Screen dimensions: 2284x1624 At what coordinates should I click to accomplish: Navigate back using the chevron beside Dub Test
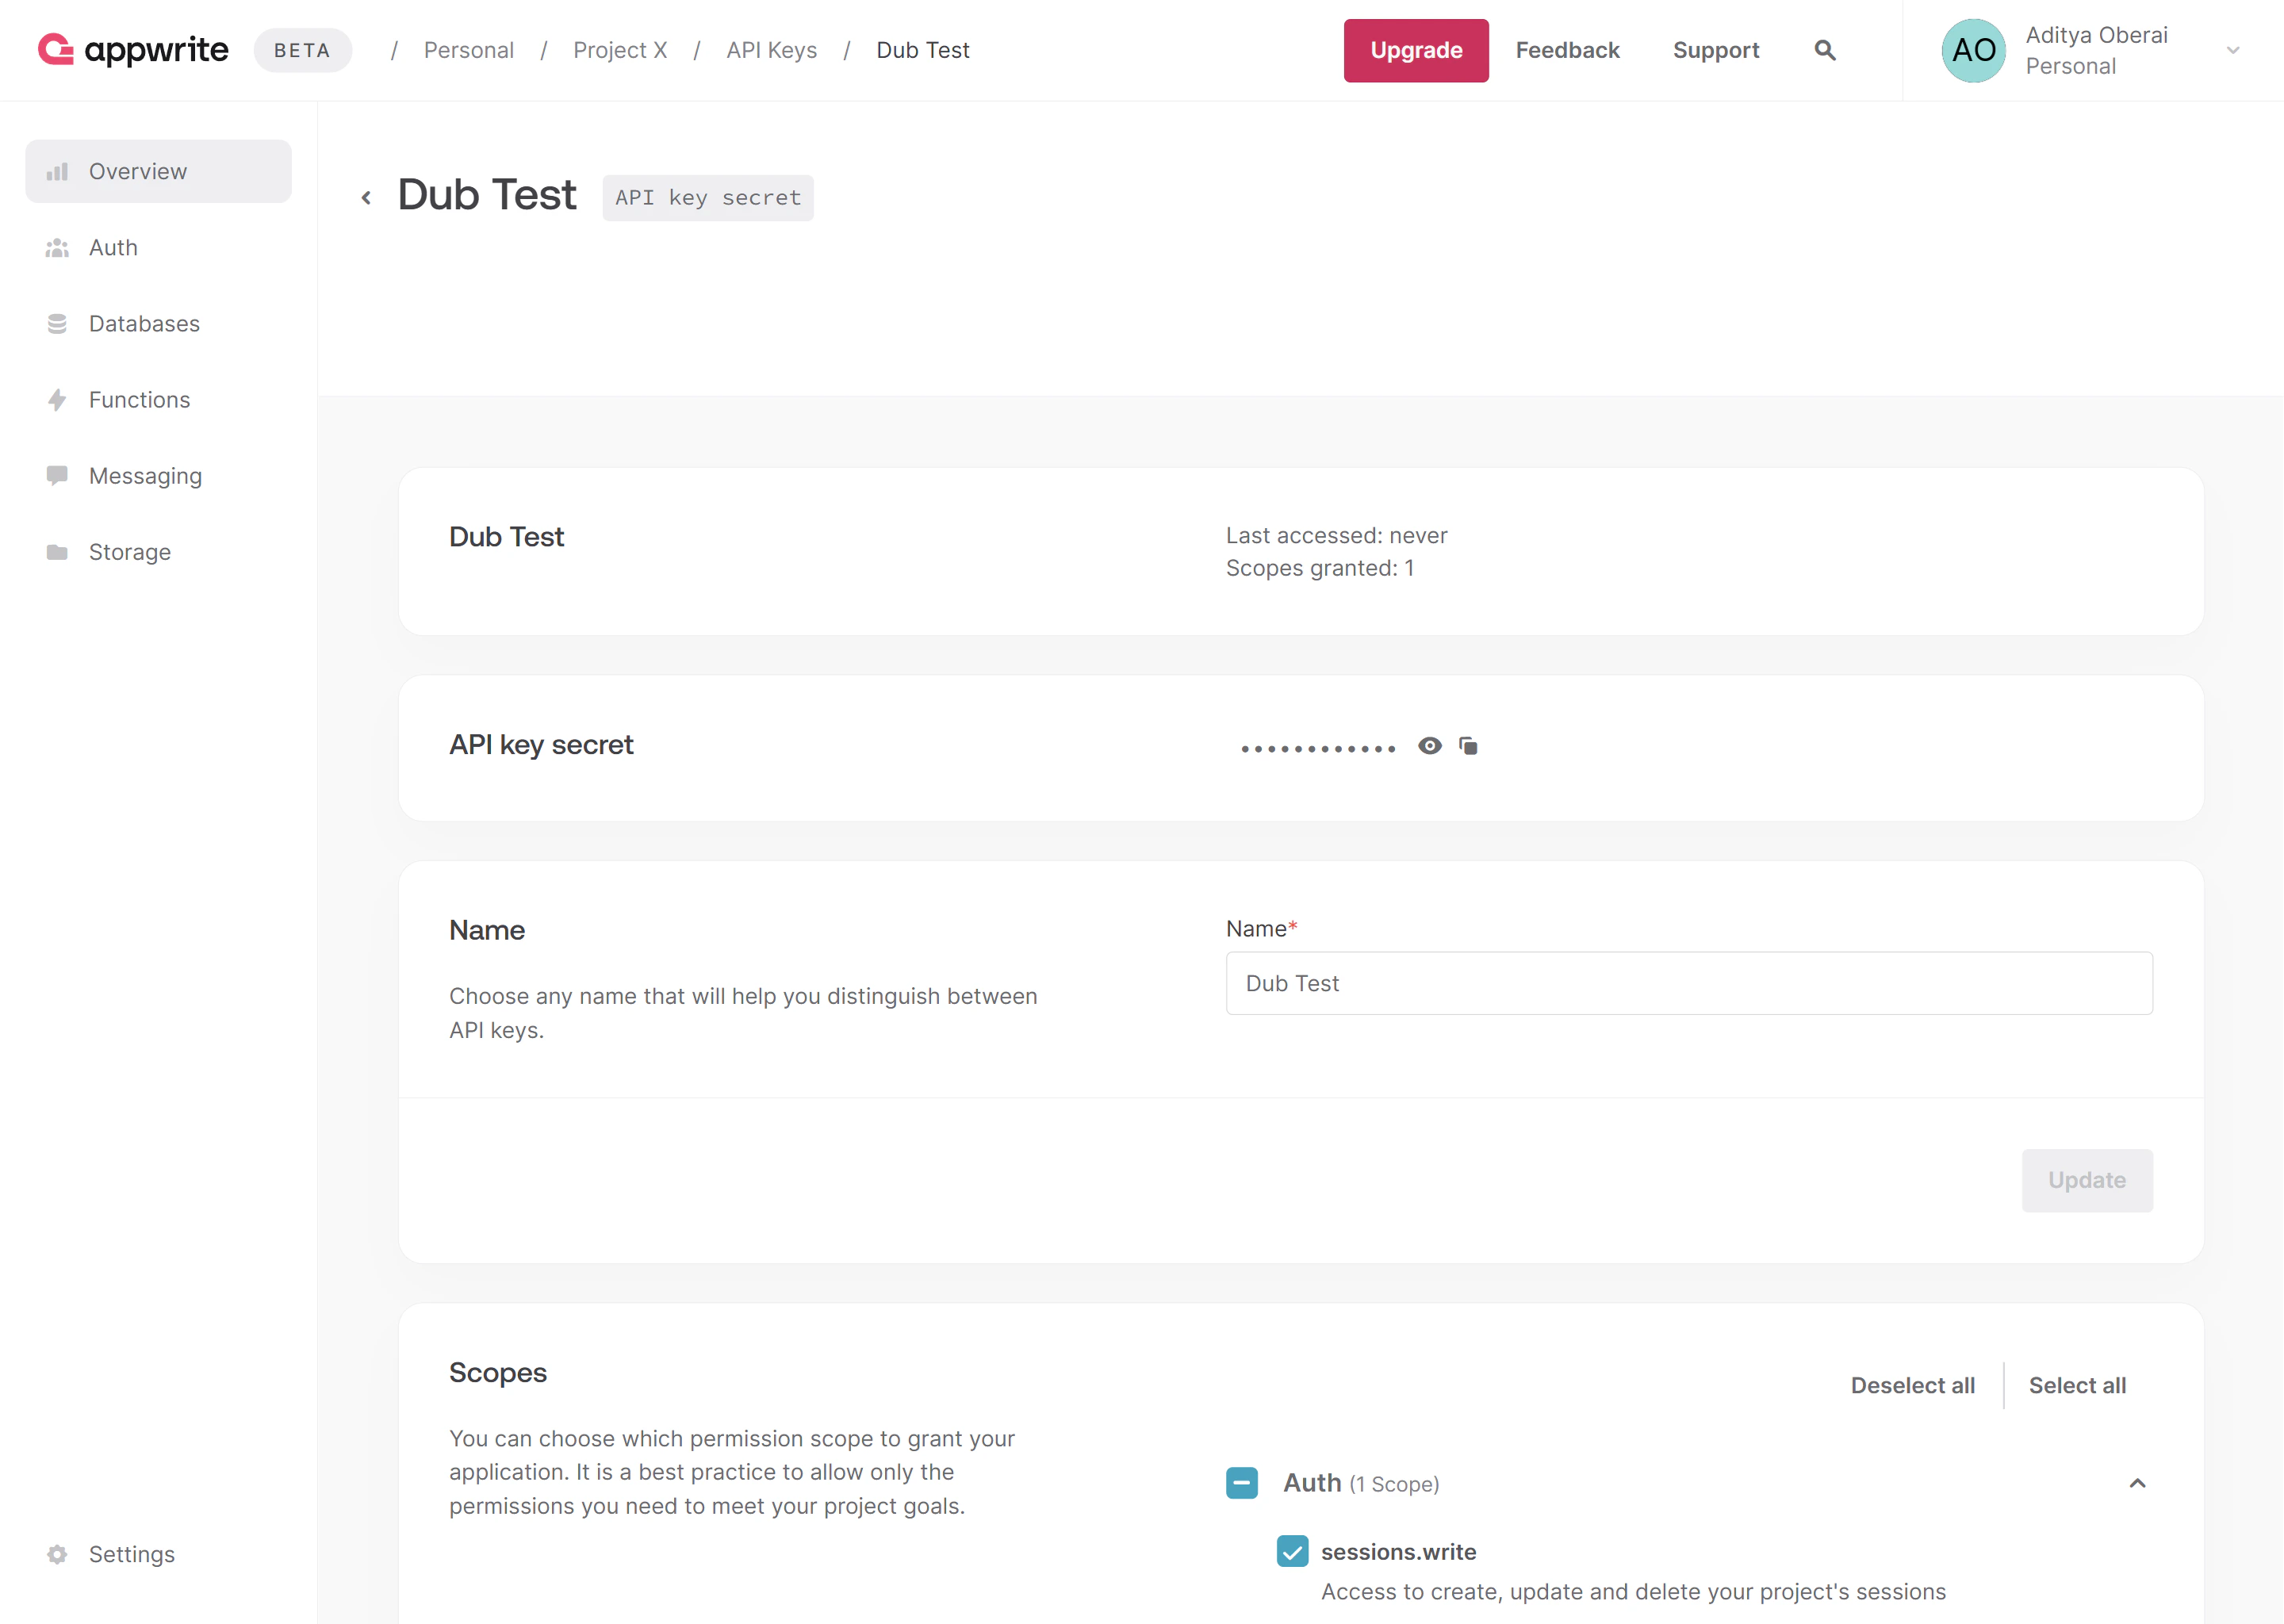coord(366,196)
